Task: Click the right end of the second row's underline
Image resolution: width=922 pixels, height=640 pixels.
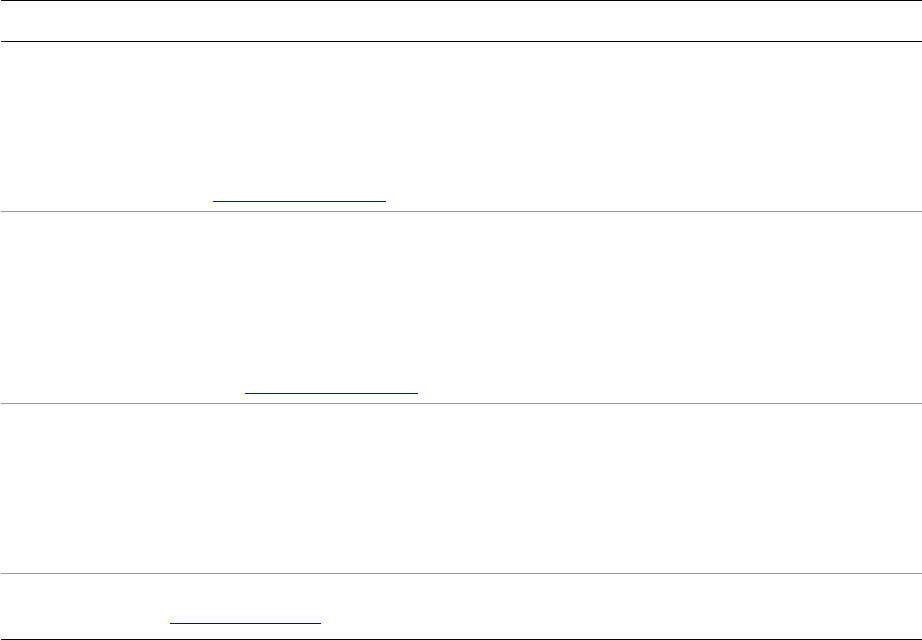Action: 416,393
